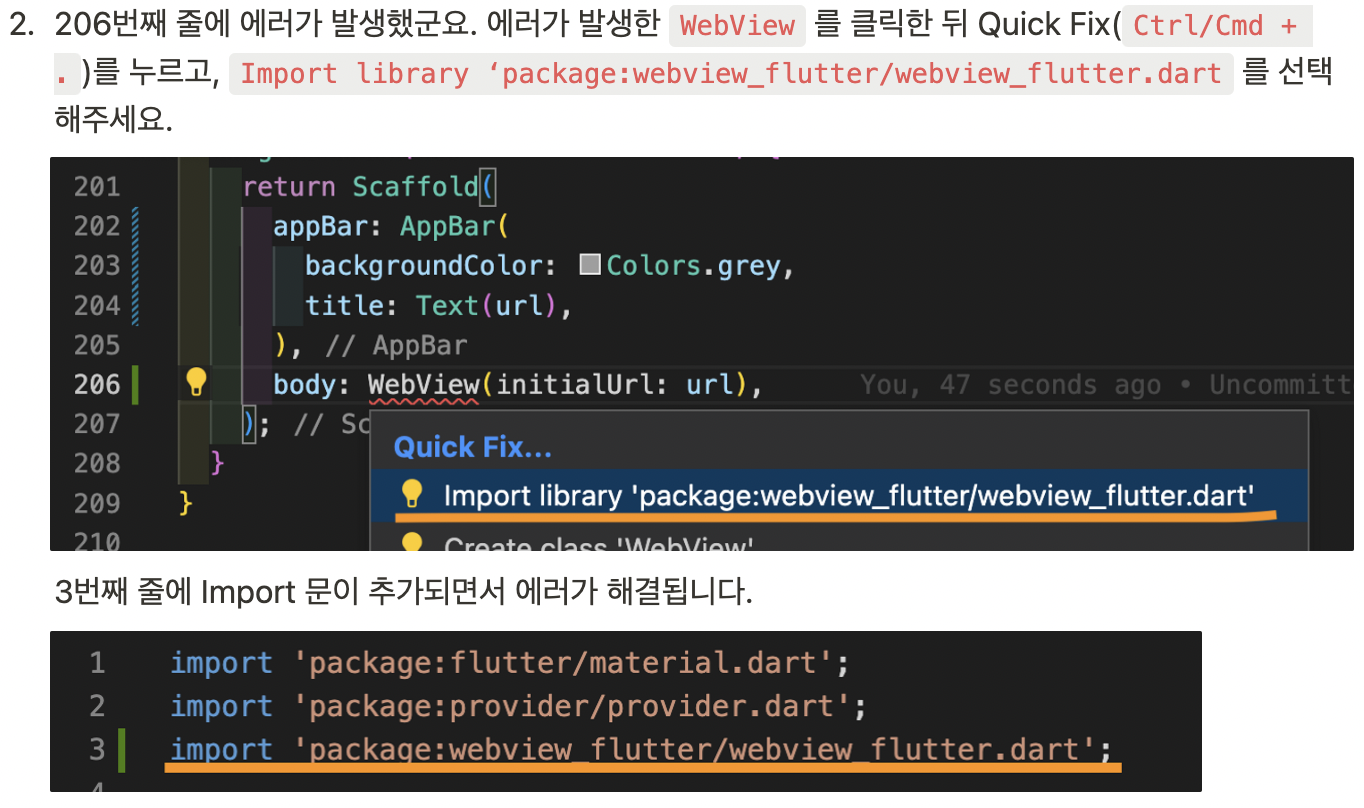1364x808 pixels.
Task: Click the import 'package:provider/provider.dart' line
Action: click(x=517, y=706)
